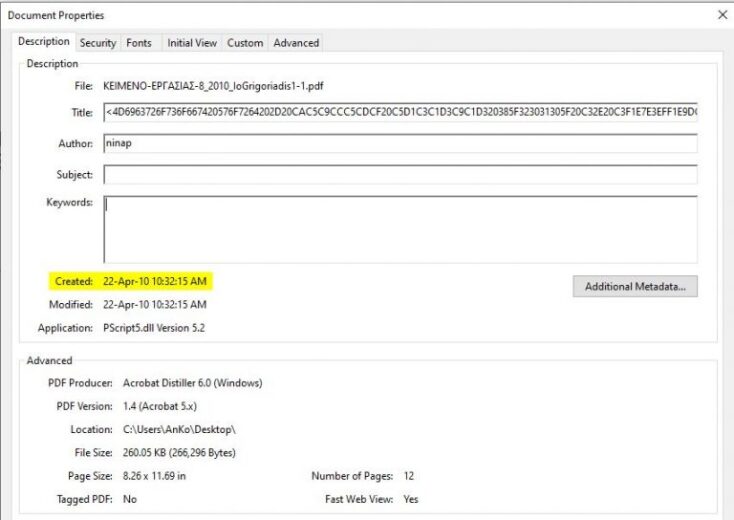The height and width of the screenshot is (520, 734).
Task: Switch to the Security tab
Action: point(98,43)
